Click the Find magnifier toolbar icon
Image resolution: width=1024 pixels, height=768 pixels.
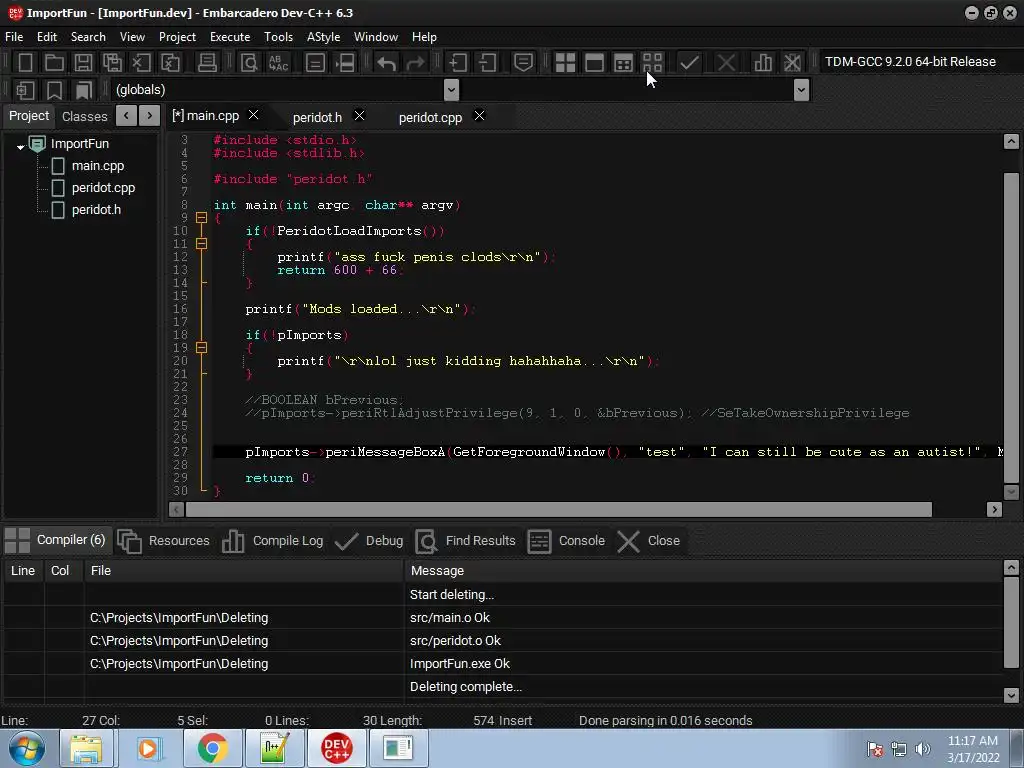coord(249,62)
